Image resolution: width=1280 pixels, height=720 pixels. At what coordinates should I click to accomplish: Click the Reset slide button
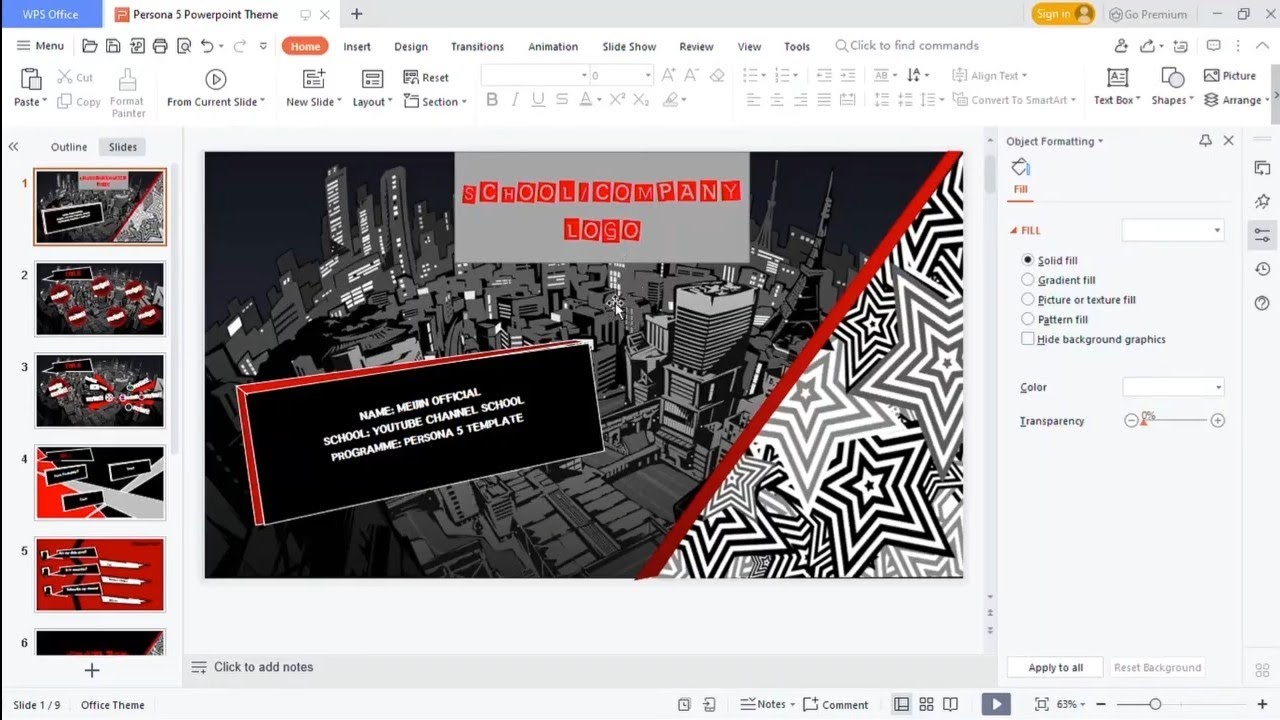pos(427,77)
